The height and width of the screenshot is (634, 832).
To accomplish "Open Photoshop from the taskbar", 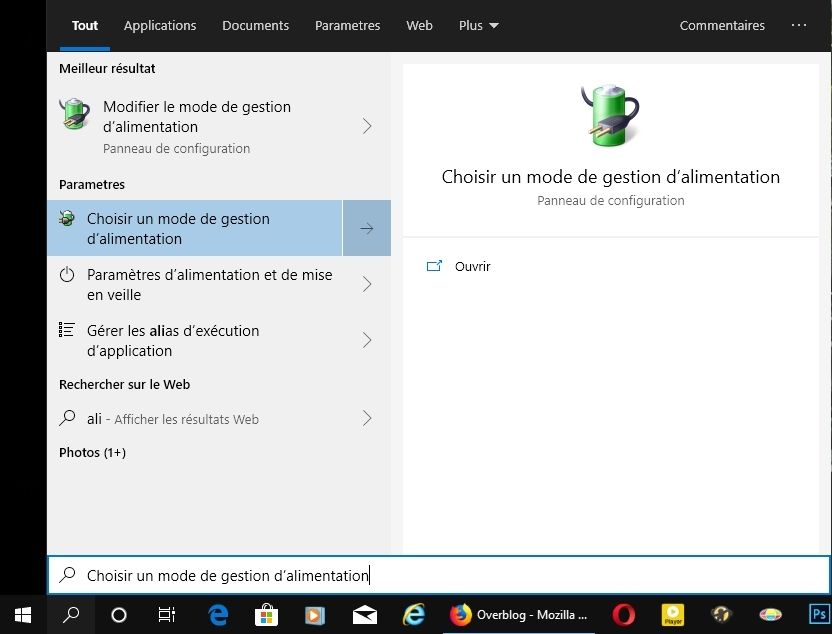I will click(x=820, y=614).
